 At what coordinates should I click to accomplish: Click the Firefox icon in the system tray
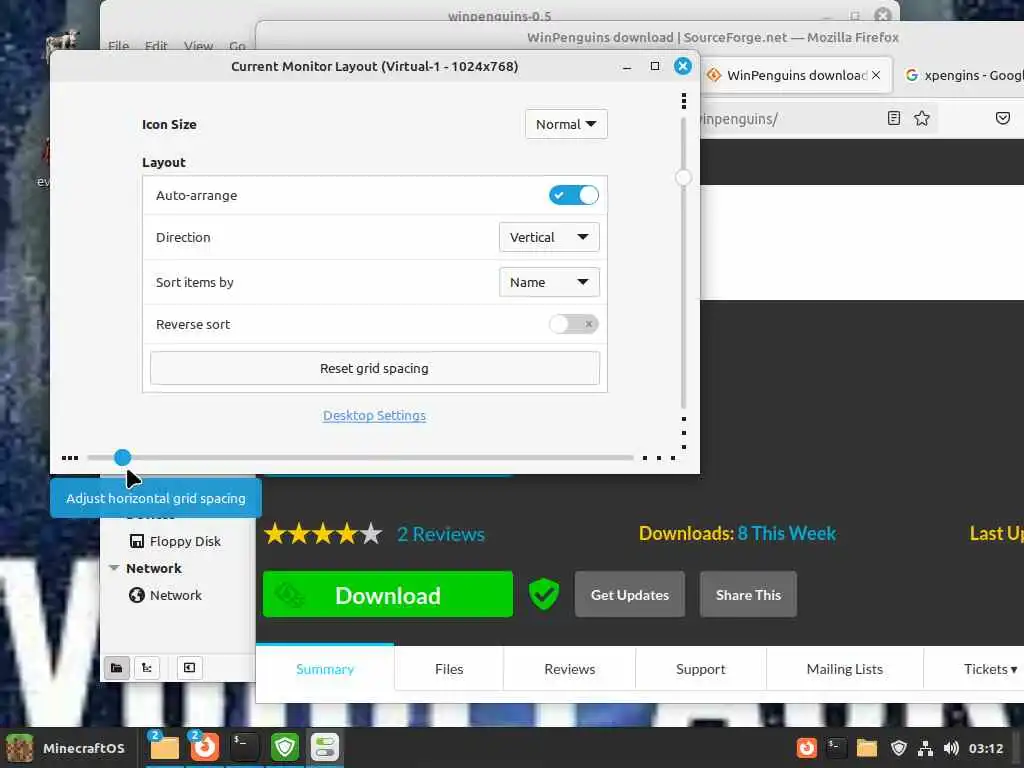(x=807, y=748)
